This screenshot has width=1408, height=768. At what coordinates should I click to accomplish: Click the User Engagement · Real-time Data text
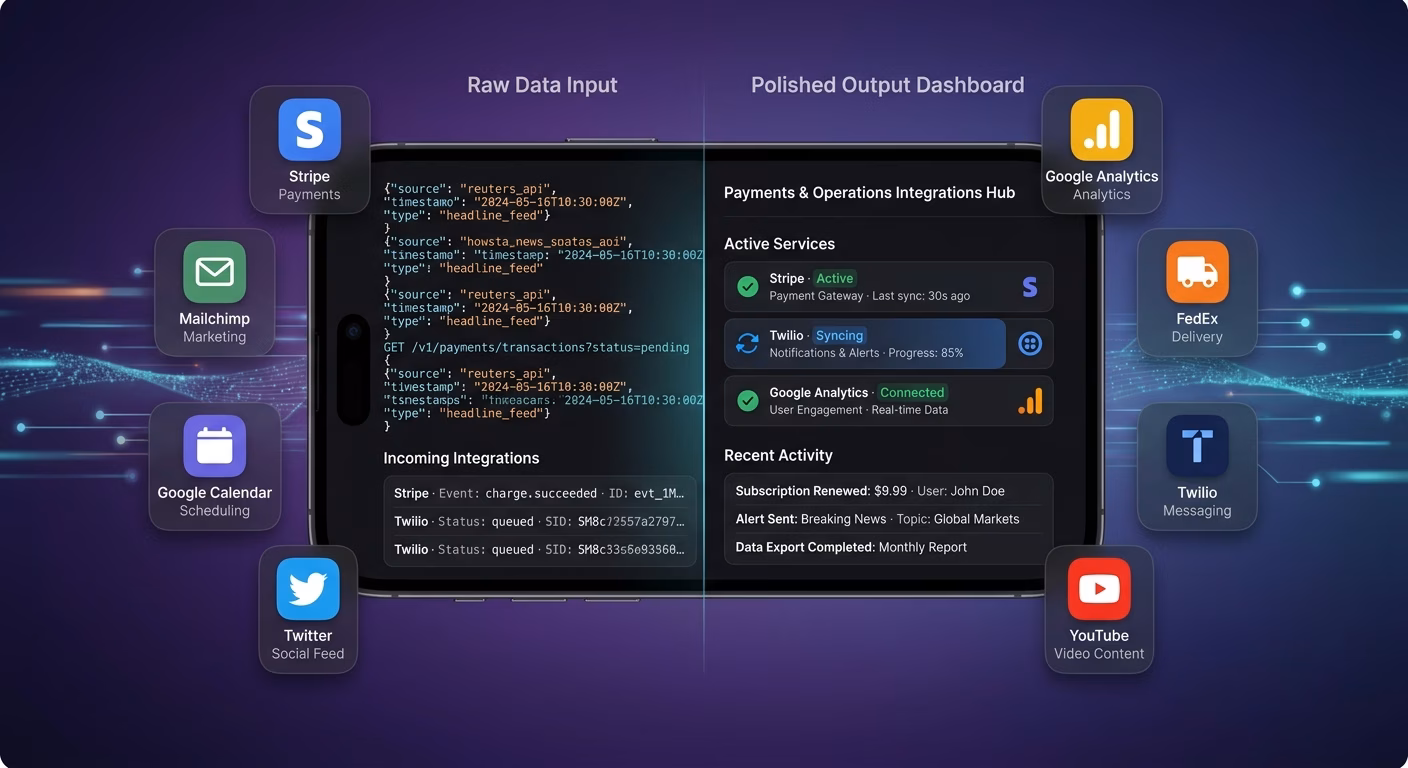pos(859,410)
